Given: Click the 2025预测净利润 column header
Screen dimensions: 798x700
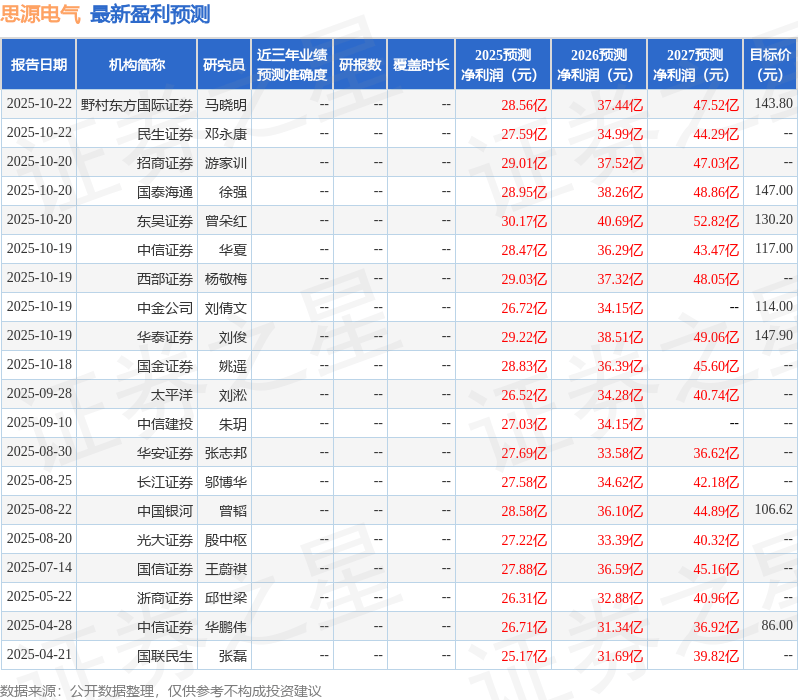Looking at the screenshot, I should click(503, 65).
